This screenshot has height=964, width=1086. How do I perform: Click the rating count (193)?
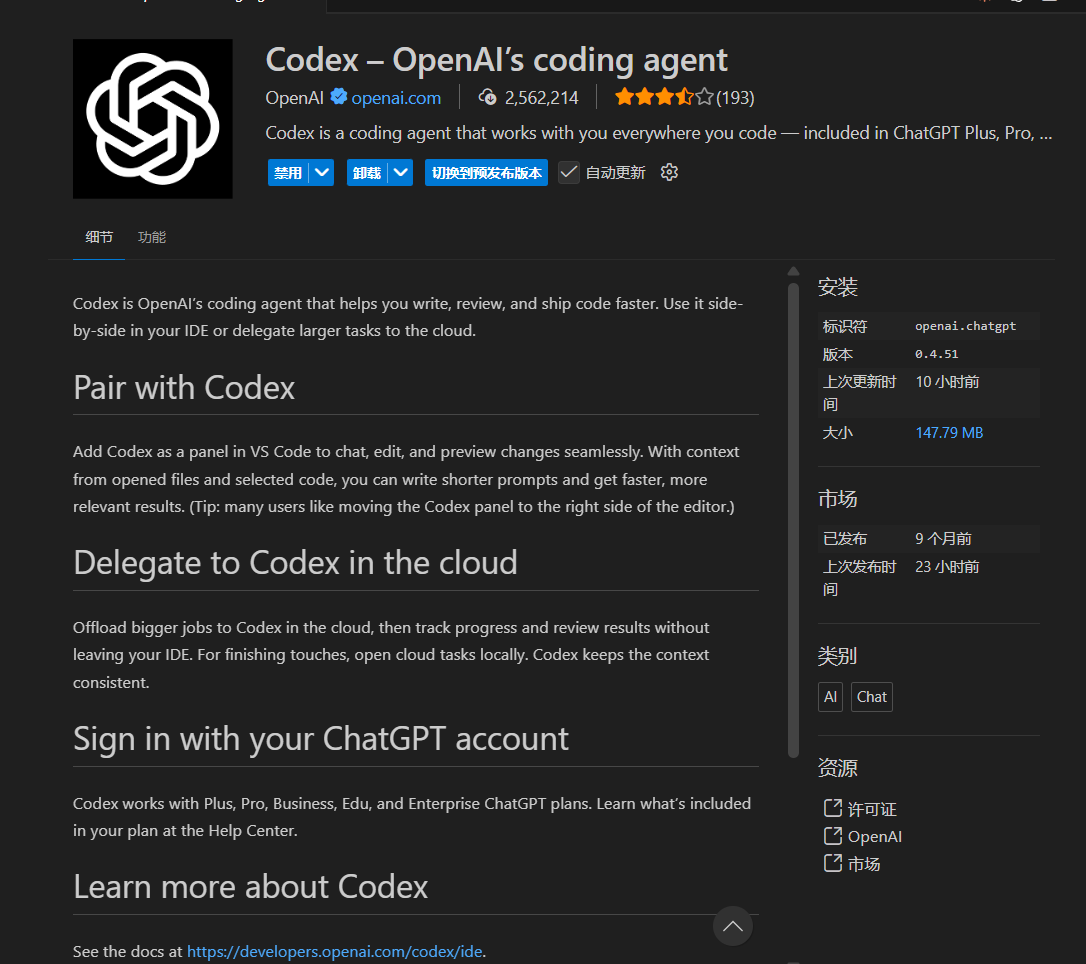[735, 98]
